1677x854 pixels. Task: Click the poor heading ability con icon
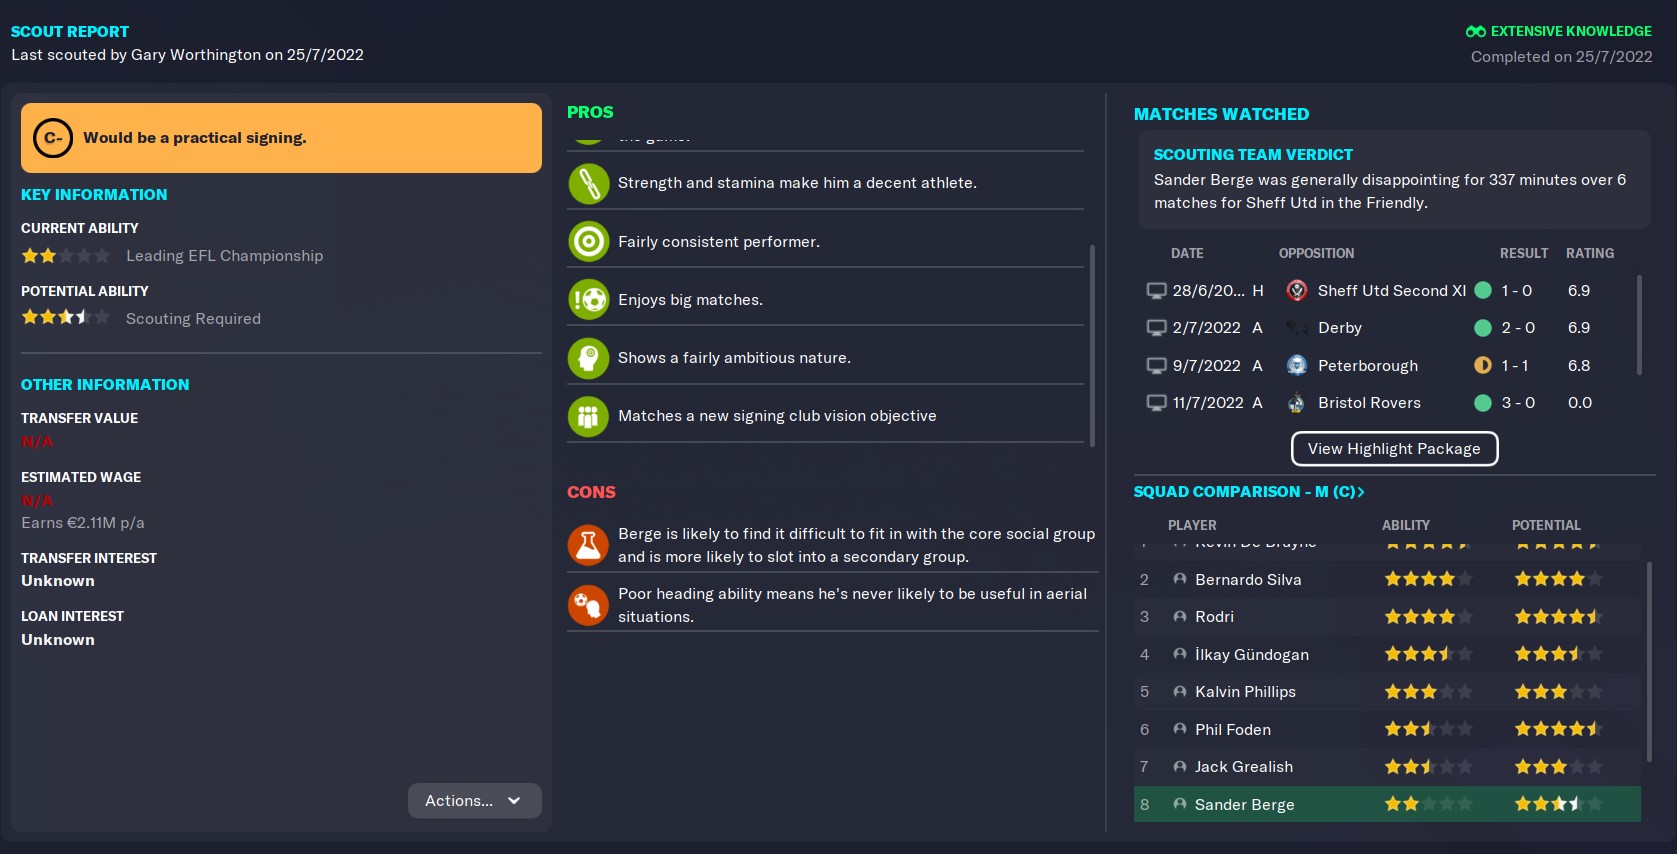click(589, 605)
